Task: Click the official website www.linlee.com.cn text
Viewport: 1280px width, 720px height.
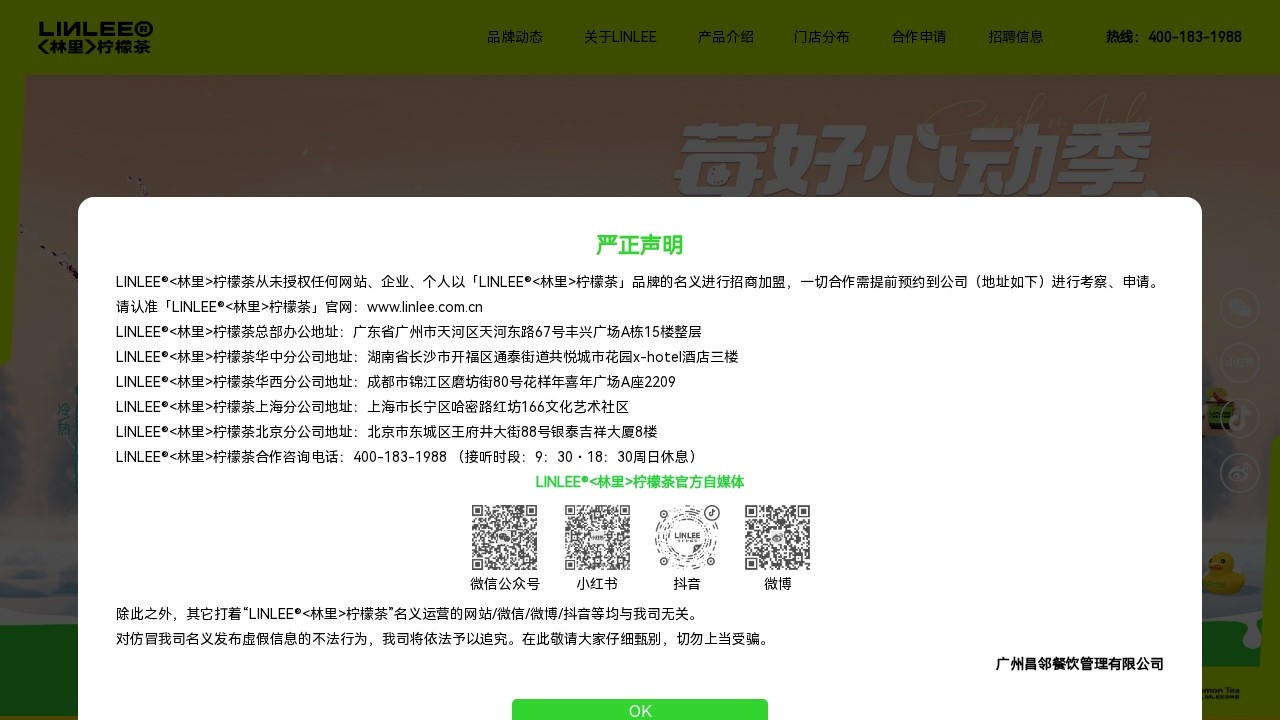Action: point(425,307)
